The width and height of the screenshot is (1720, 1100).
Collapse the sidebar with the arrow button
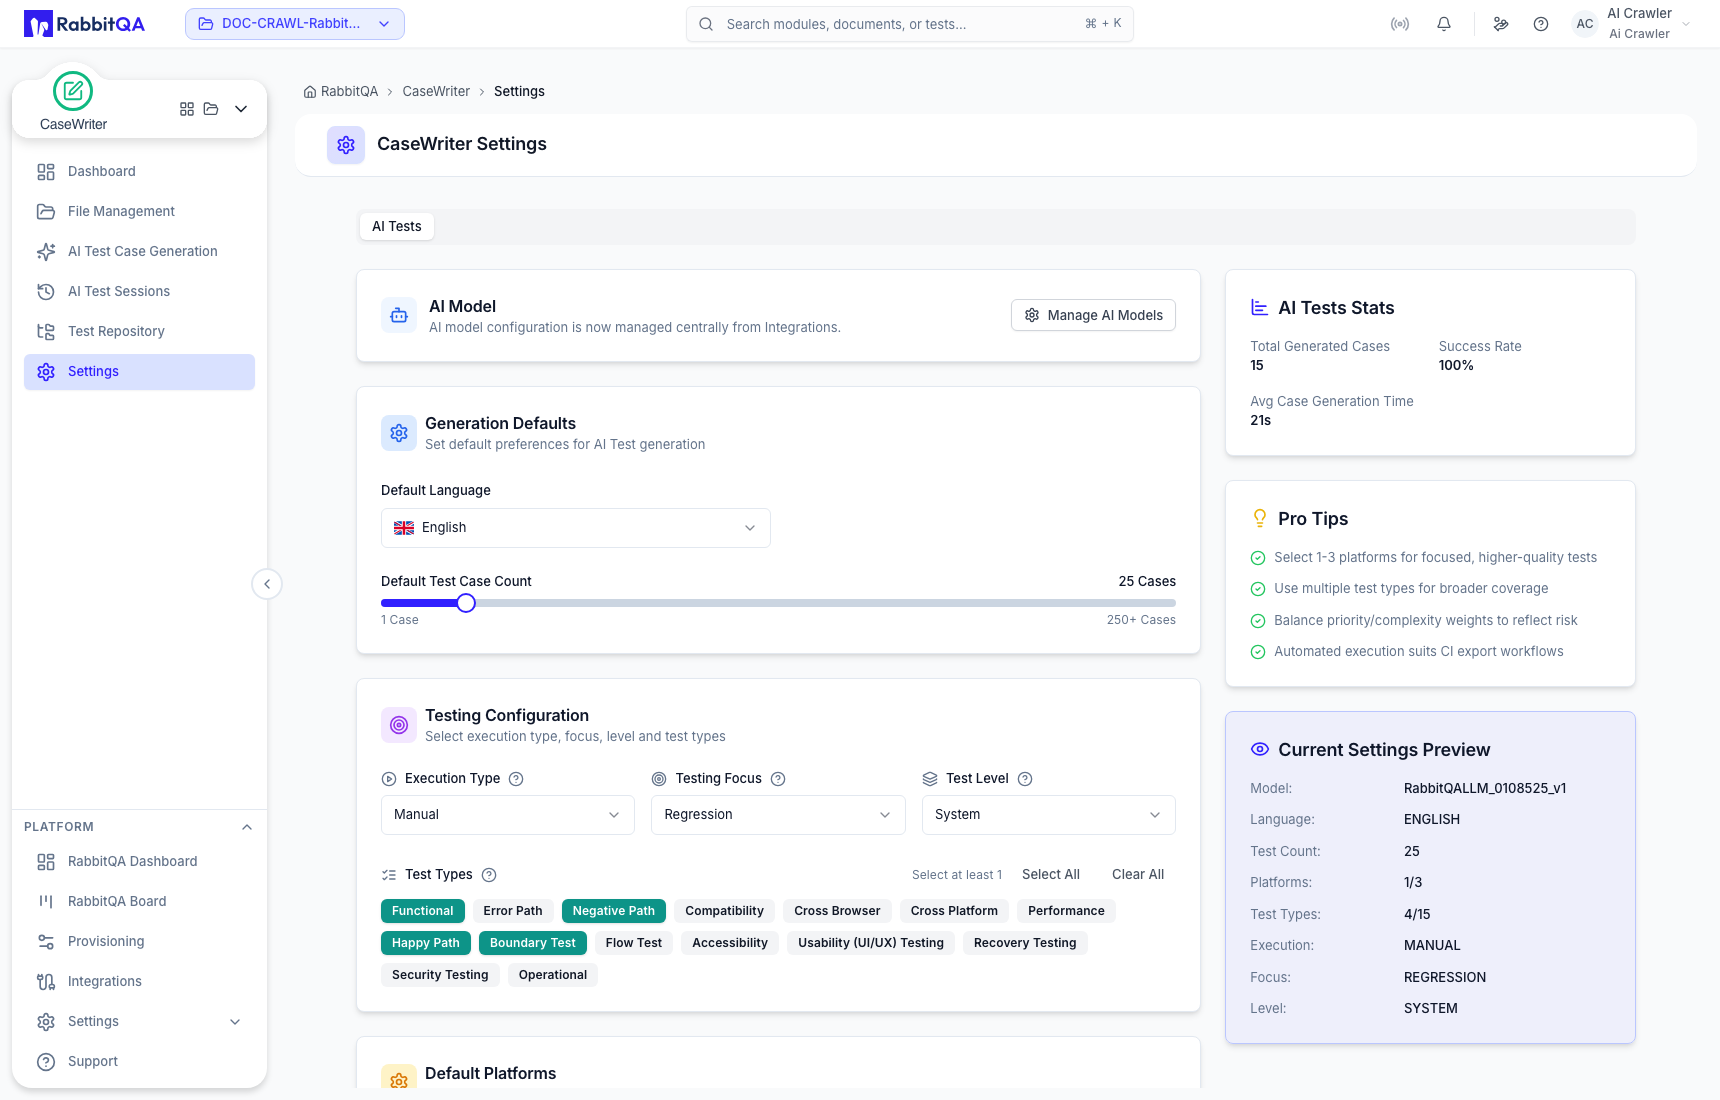pyautogui.click(x=267, y=584)
